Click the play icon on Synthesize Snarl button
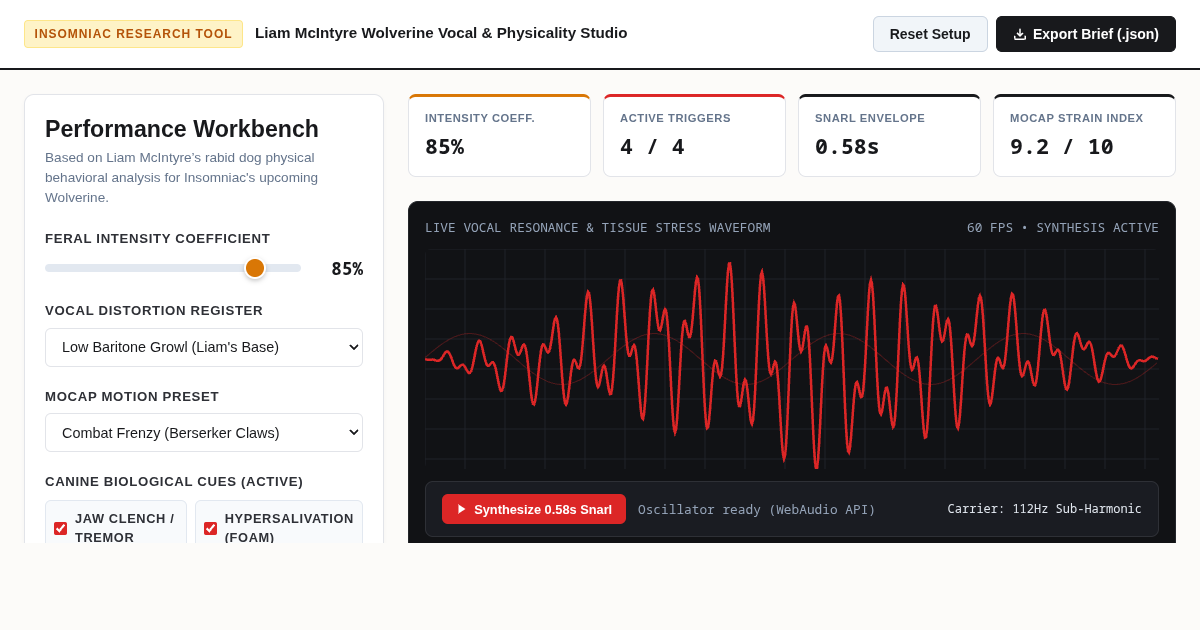The height and width of the screenshot is (630, 1200). 462,509
